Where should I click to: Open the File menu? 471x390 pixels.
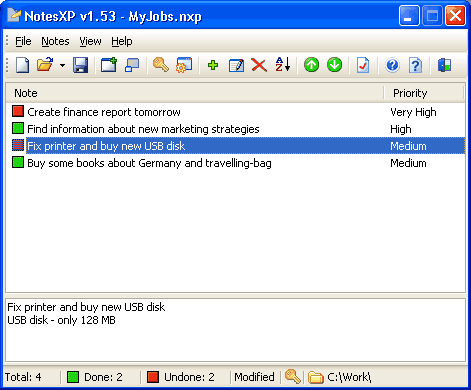point(23,41)
